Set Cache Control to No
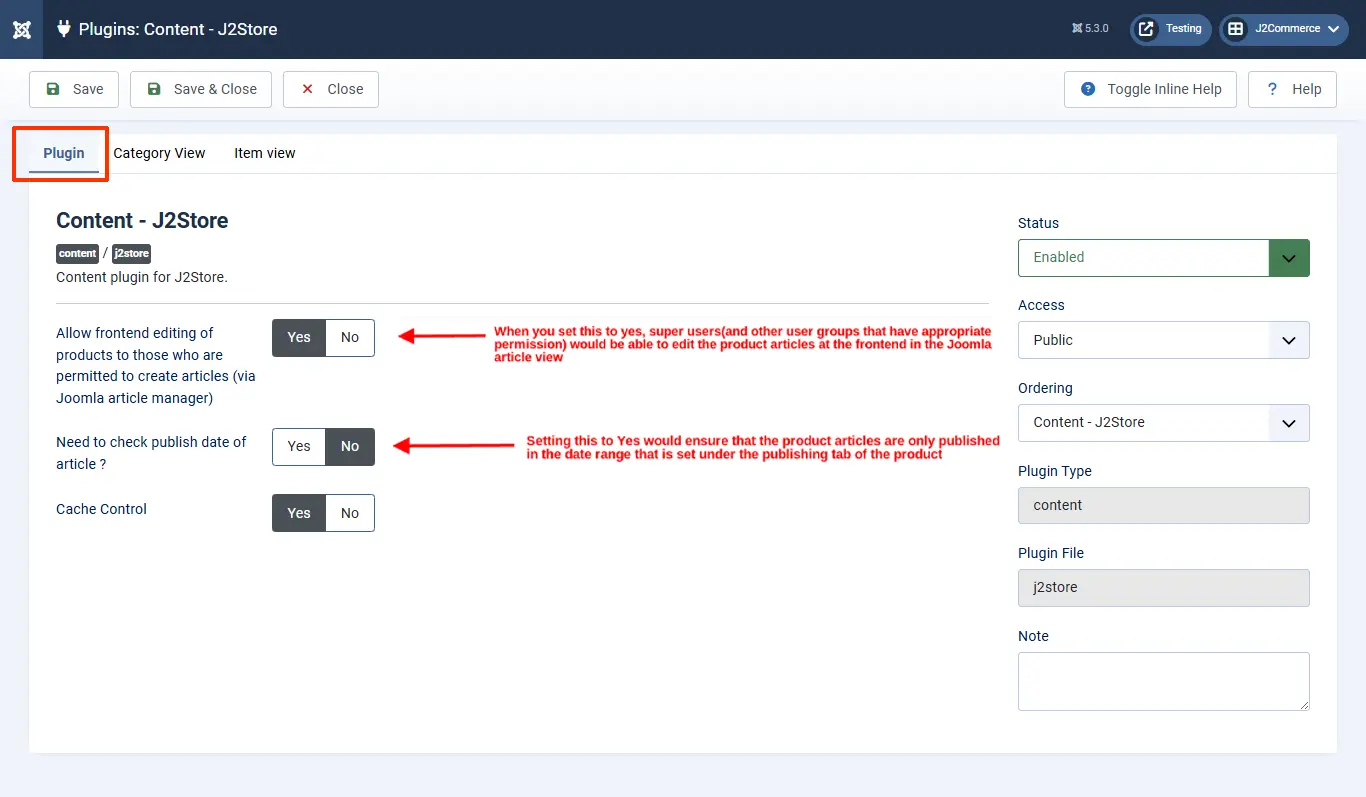The height and width of the screenshot is (797, 1366). (x=350, y=513)
